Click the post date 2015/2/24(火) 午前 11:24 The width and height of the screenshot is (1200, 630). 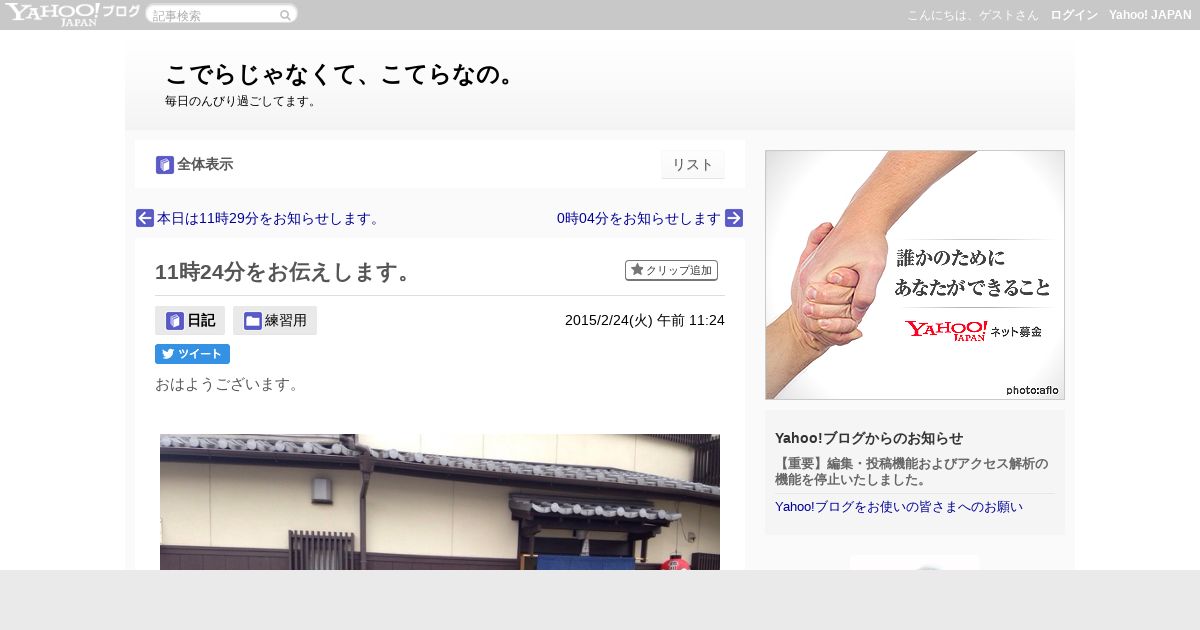pos(645,320)
